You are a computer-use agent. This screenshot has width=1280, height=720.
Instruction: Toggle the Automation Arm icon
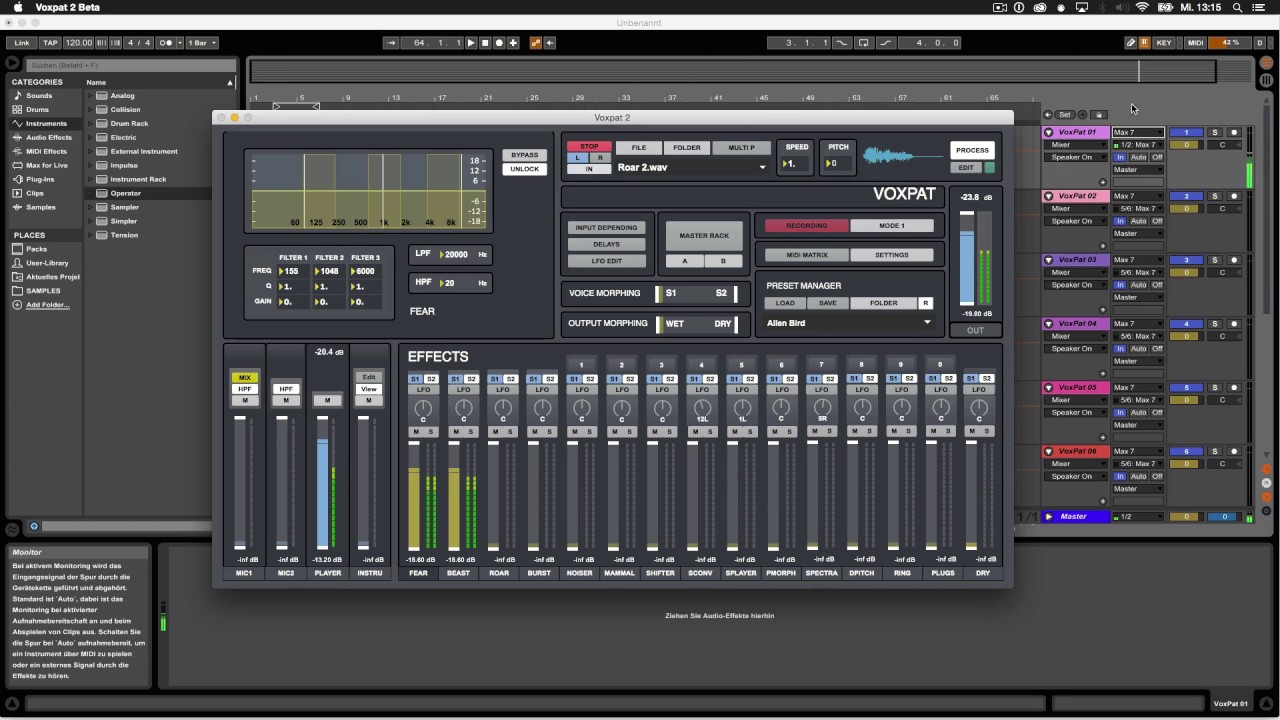click(x=536, y=43)
